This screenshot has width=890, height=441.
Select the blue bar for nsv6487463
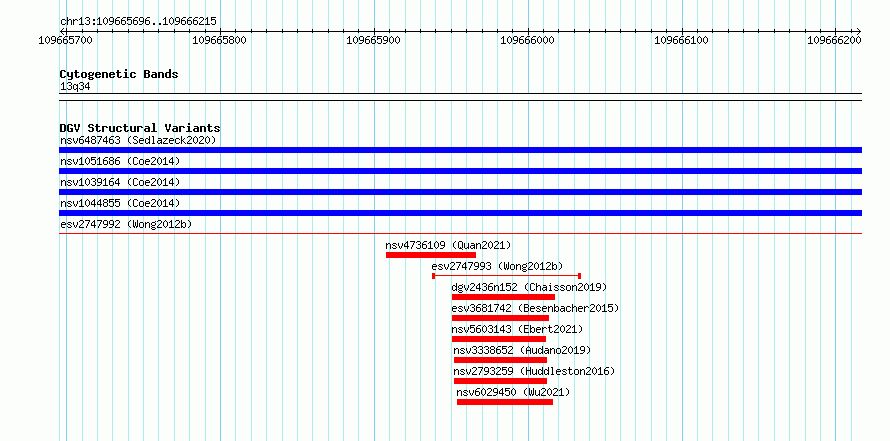tap(460, 150)
